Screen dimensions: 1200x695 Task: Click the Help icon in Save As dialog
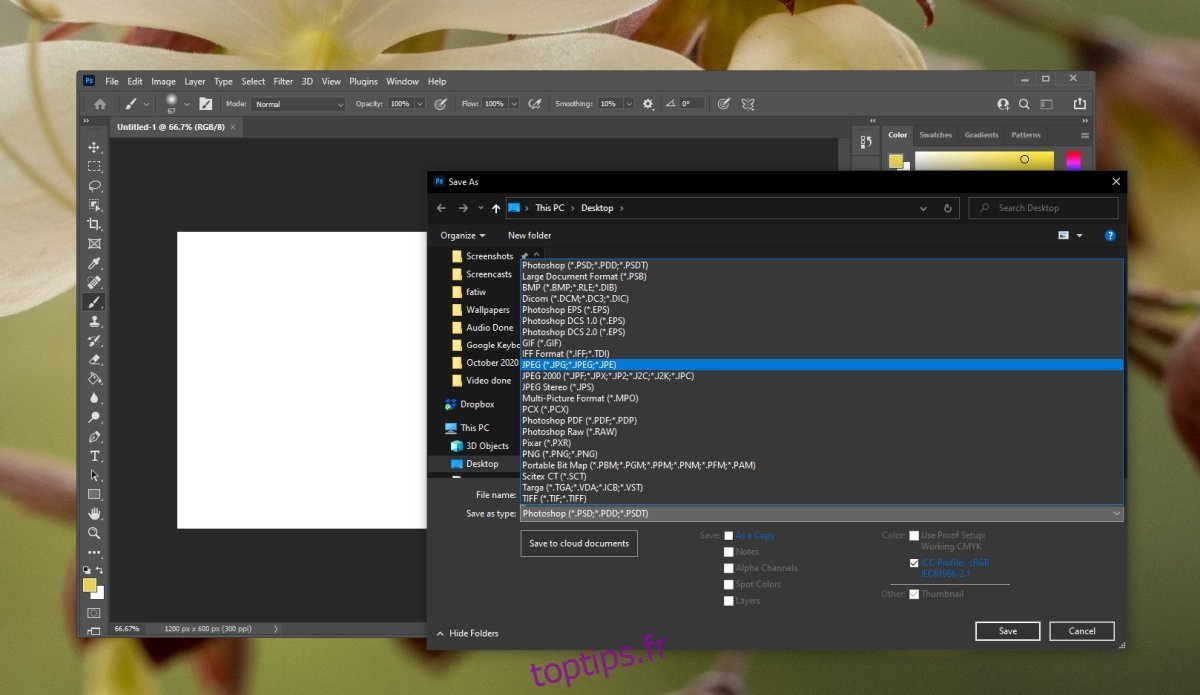(x=1110, y=236)
